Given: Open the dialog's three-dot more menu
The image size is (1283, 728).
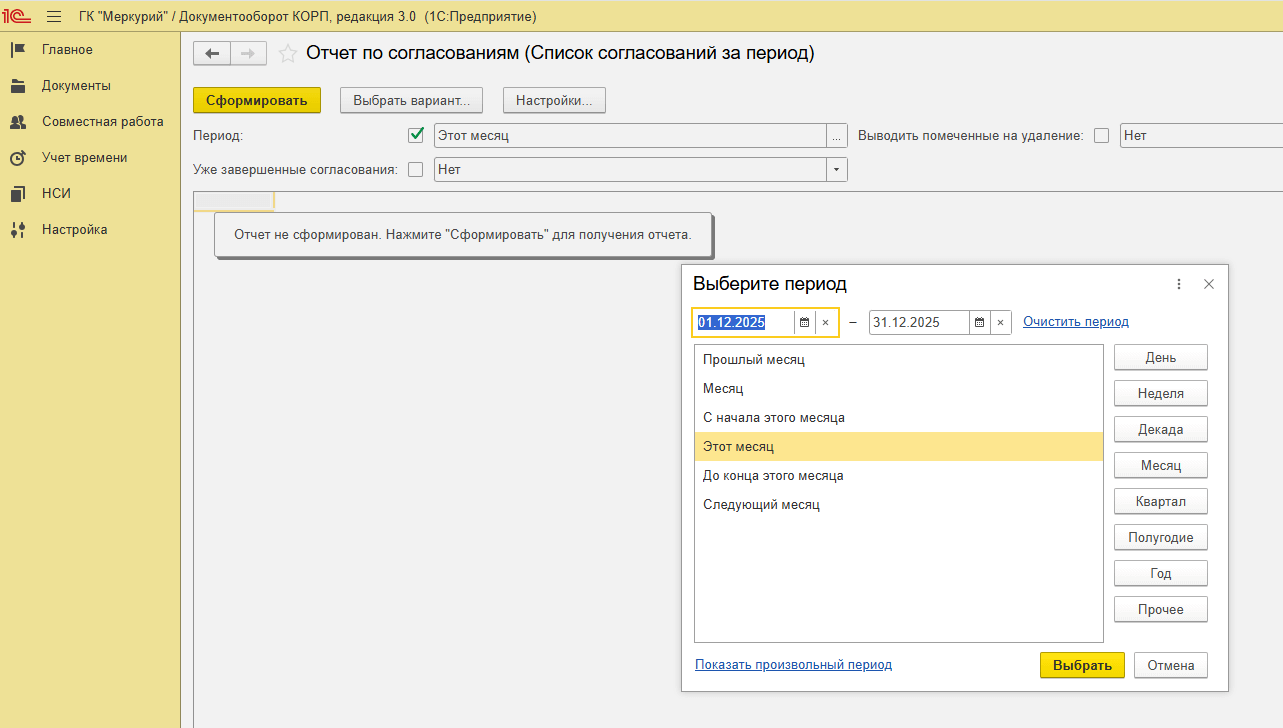Looking at the screenshot, I should pyautogui.click(x=1179, y=284).
